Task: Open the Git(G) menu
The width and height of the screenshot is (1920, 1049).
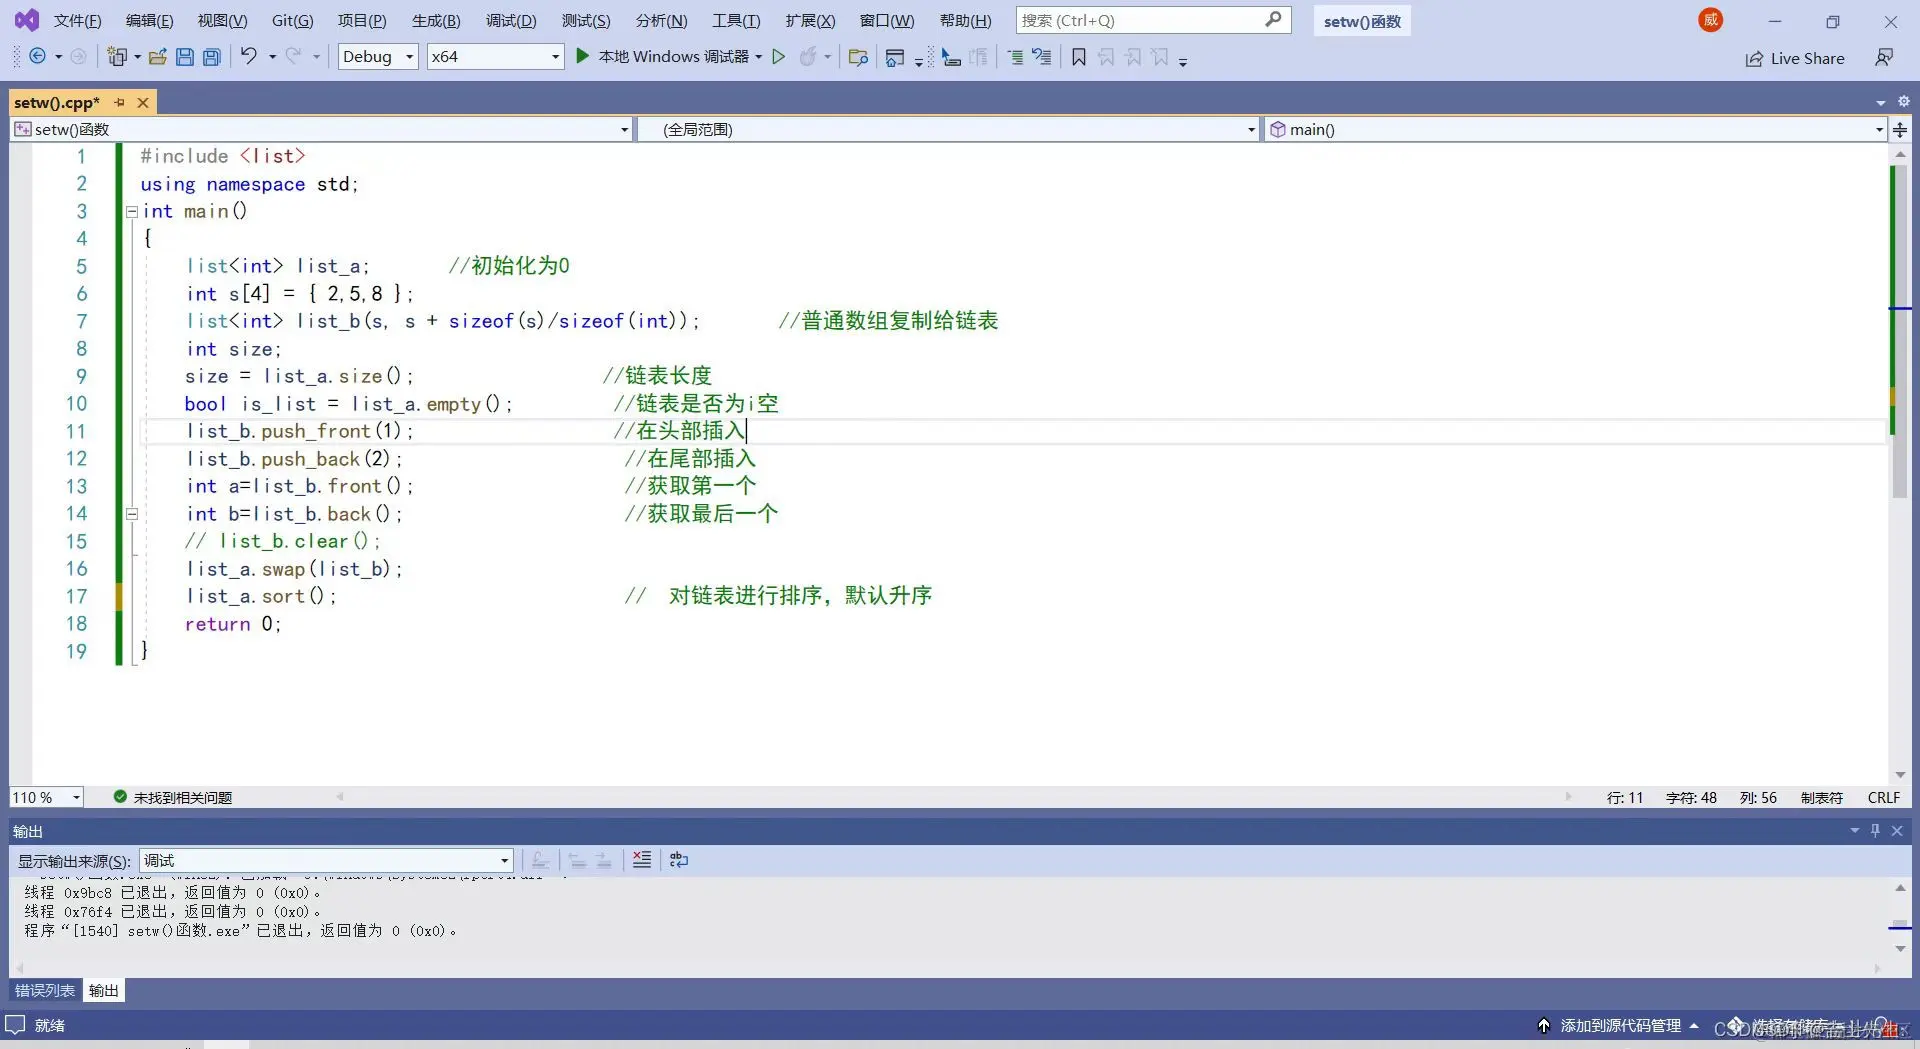Action: click(x=292, y=20)
